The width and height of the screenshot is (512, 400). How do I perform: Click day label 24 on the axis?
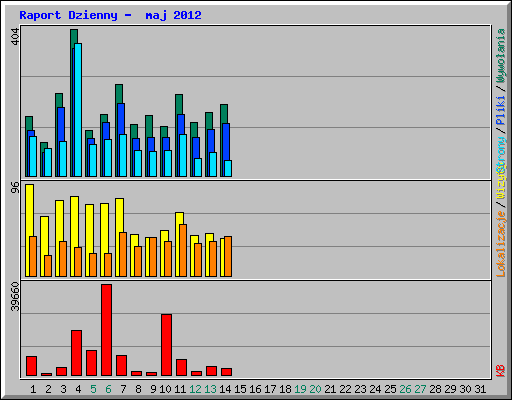pyautogui.click(x=375, y=389)
